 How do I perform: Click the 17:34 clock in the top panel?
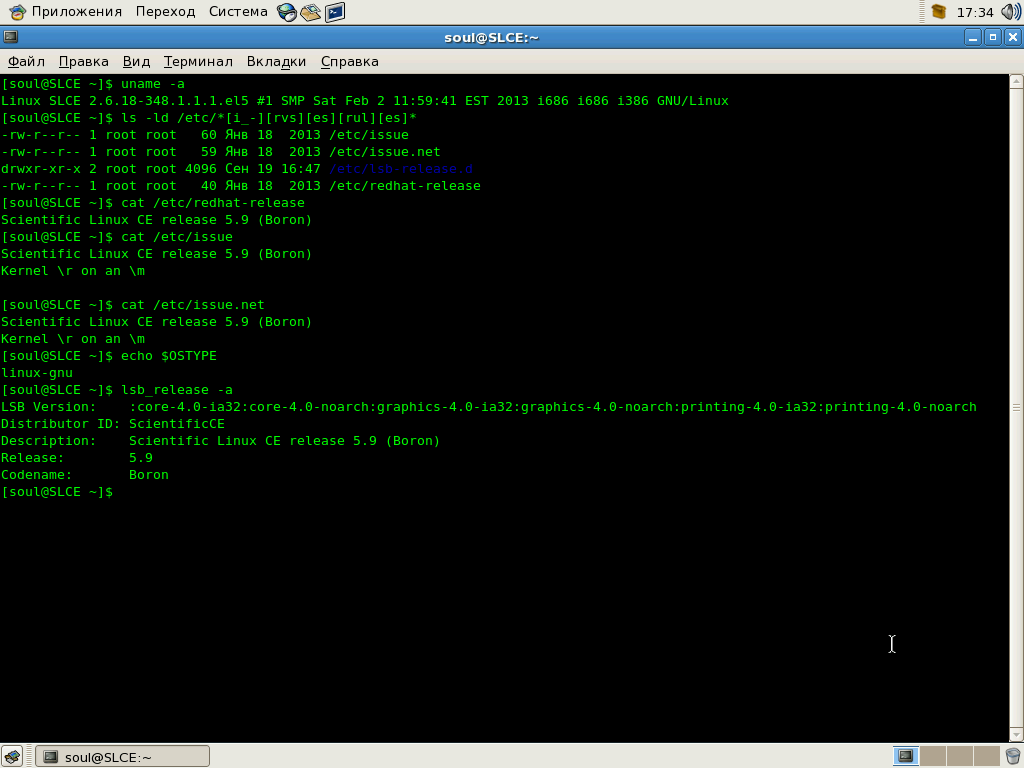[974, 12]
